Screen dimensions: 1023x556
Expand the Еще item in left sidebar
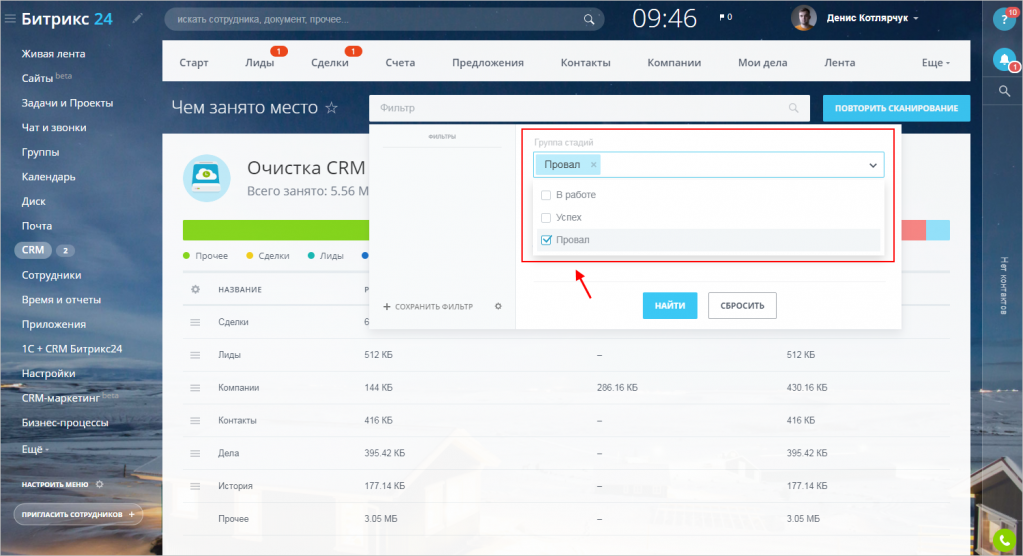point(35,449)
